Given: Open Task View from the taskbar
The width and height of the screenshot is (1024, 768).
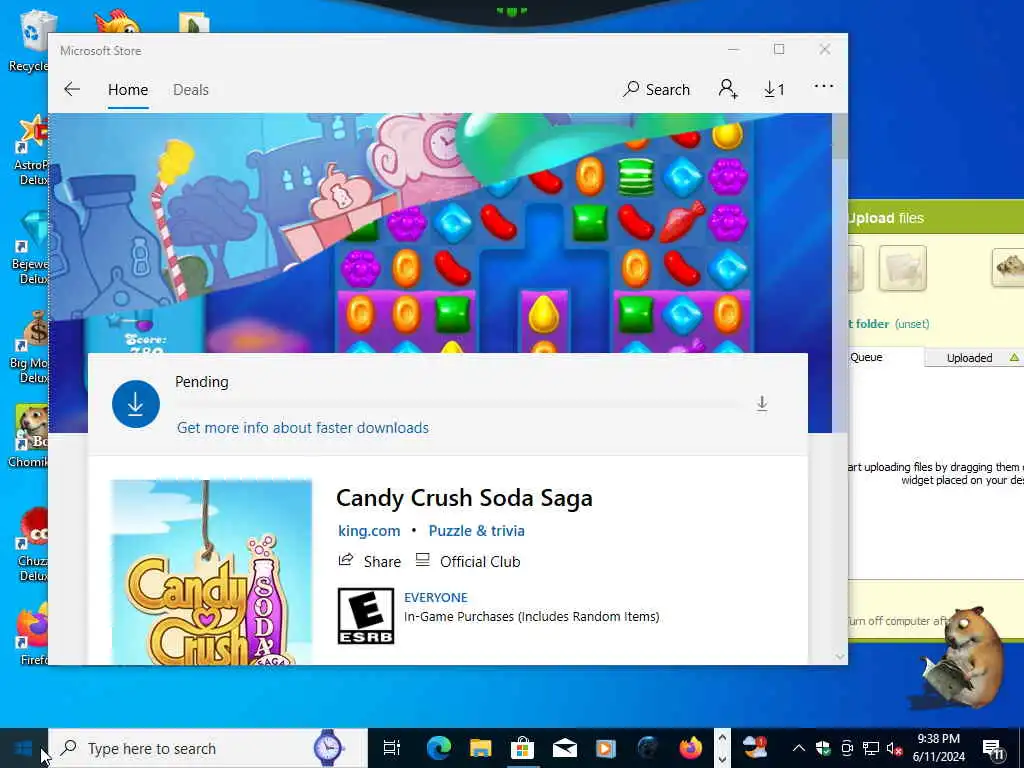Looking at the screenshot, I should tap(391, 748).
